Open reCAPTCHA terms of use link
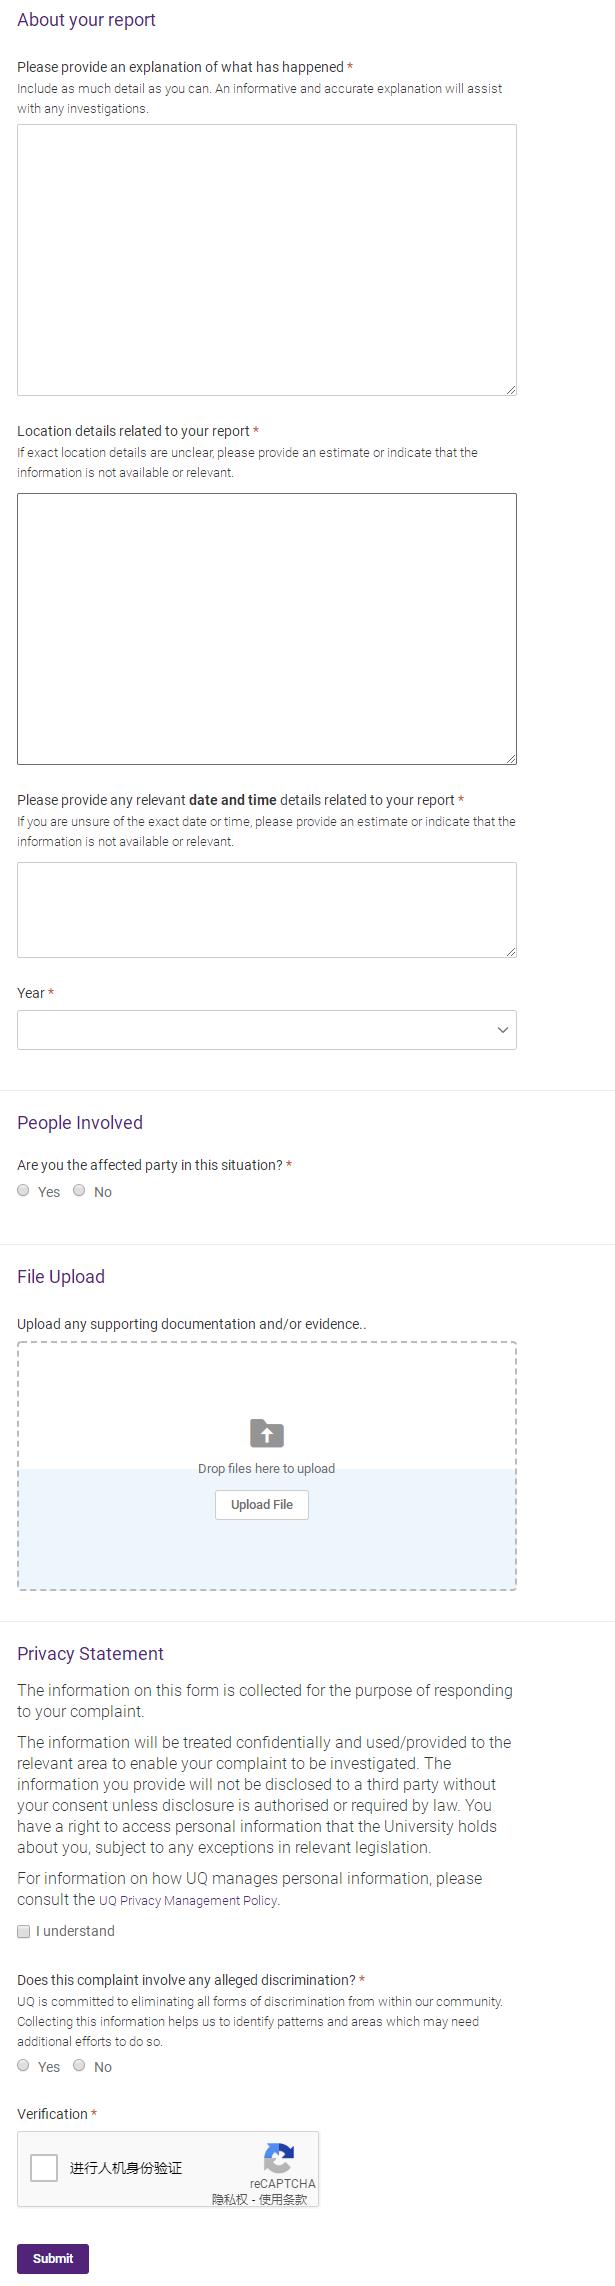The height and width of the screenshot is (2286, 615). [x=283, y=2199]
